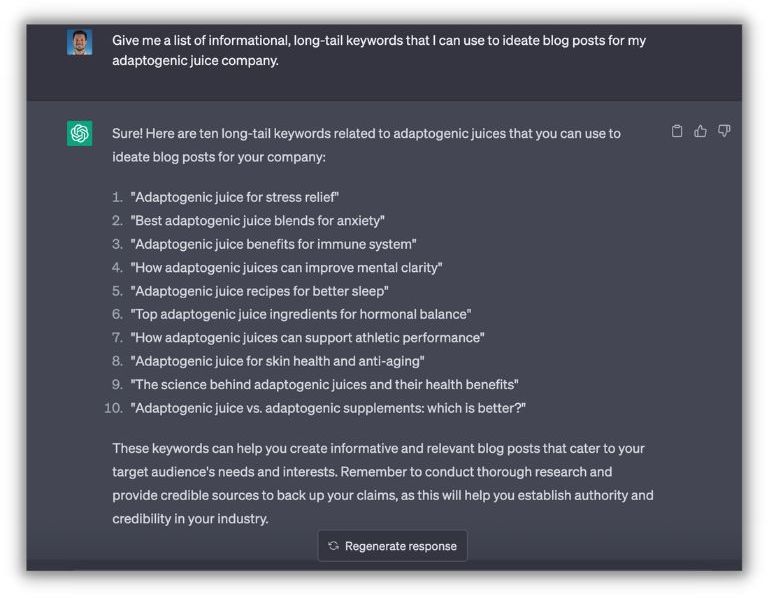Viewport: 771px width, 598px height.
Task: Select the recipes for better sleep keyword
Action: point(259,291)
